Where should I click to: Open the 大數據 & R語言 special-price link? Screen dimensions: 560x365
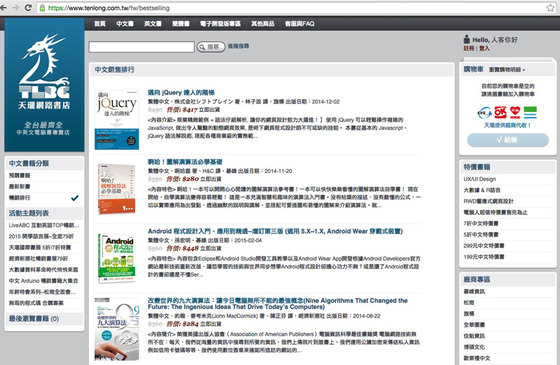tap(482, 190)
